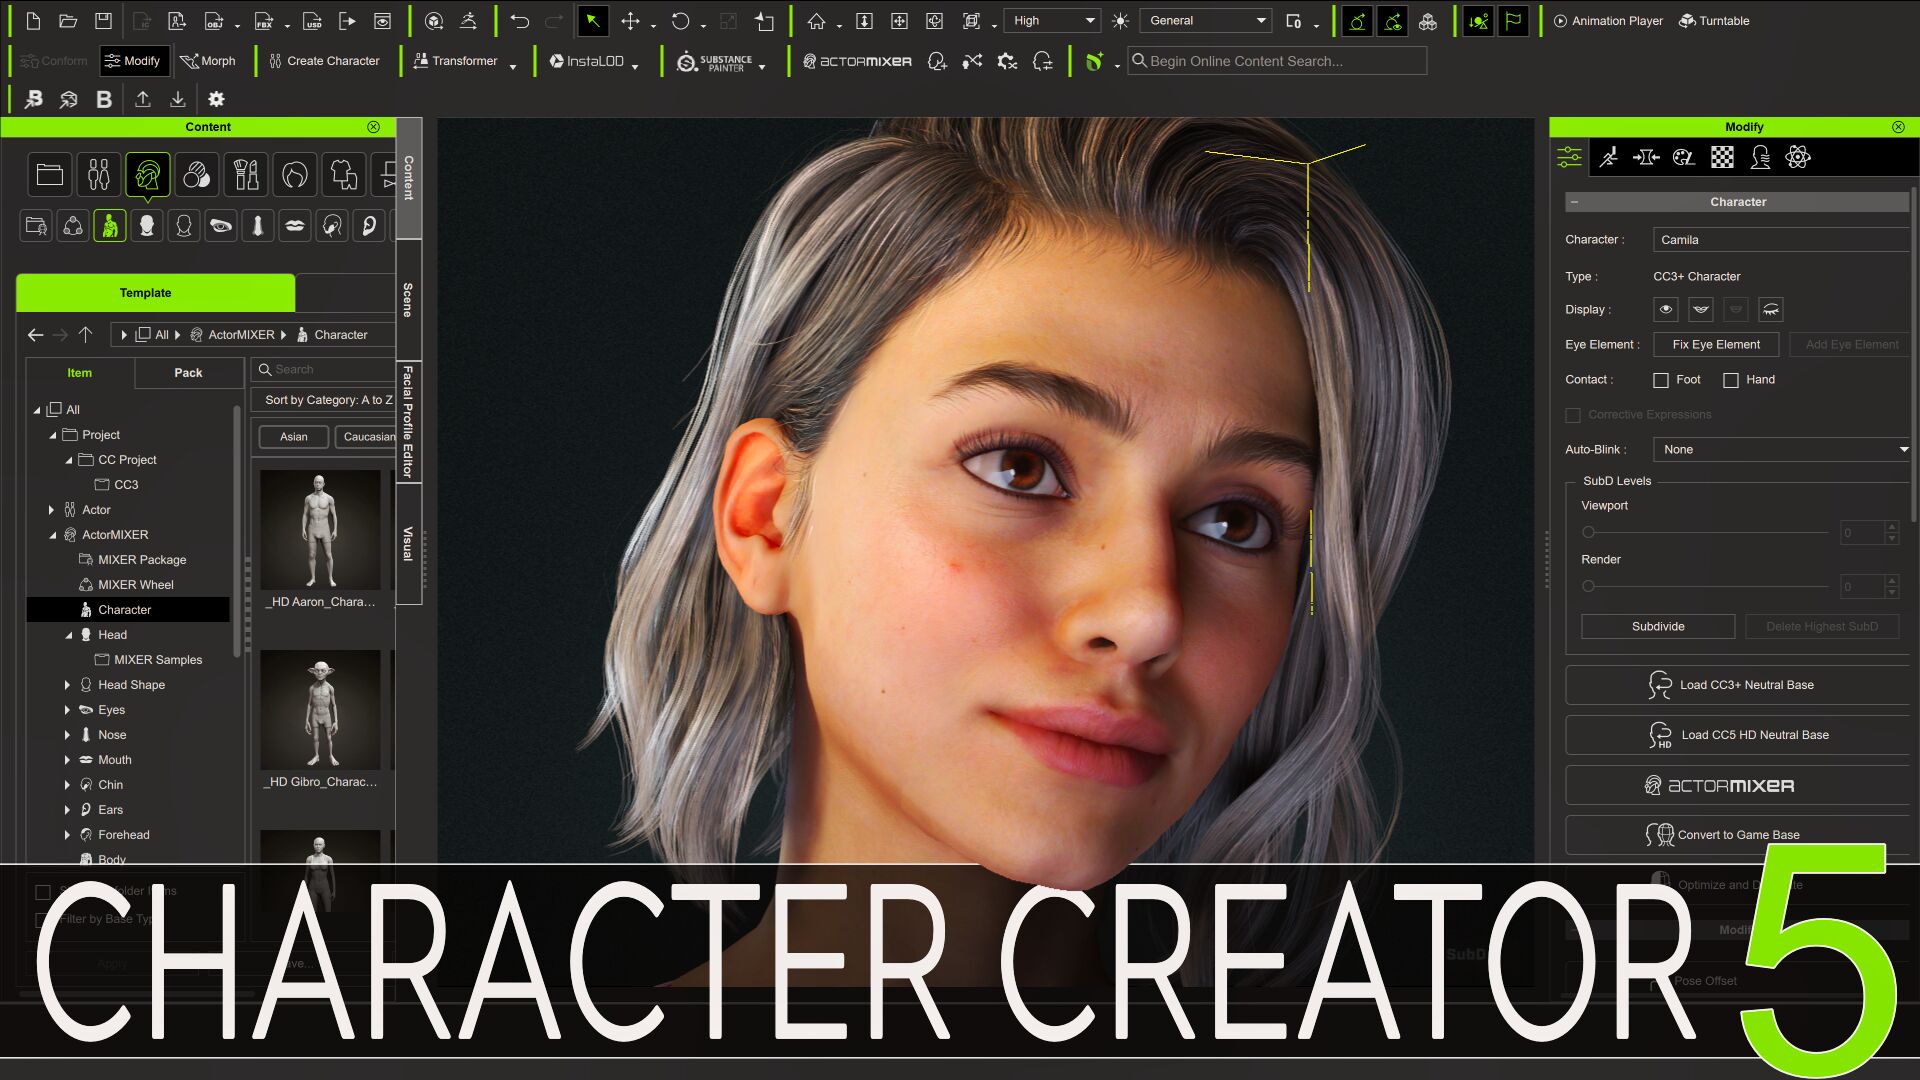Switch to the Pack tab
Image resolution: width=1920 pixels, height=1080 pixels.
click(188, 373)
